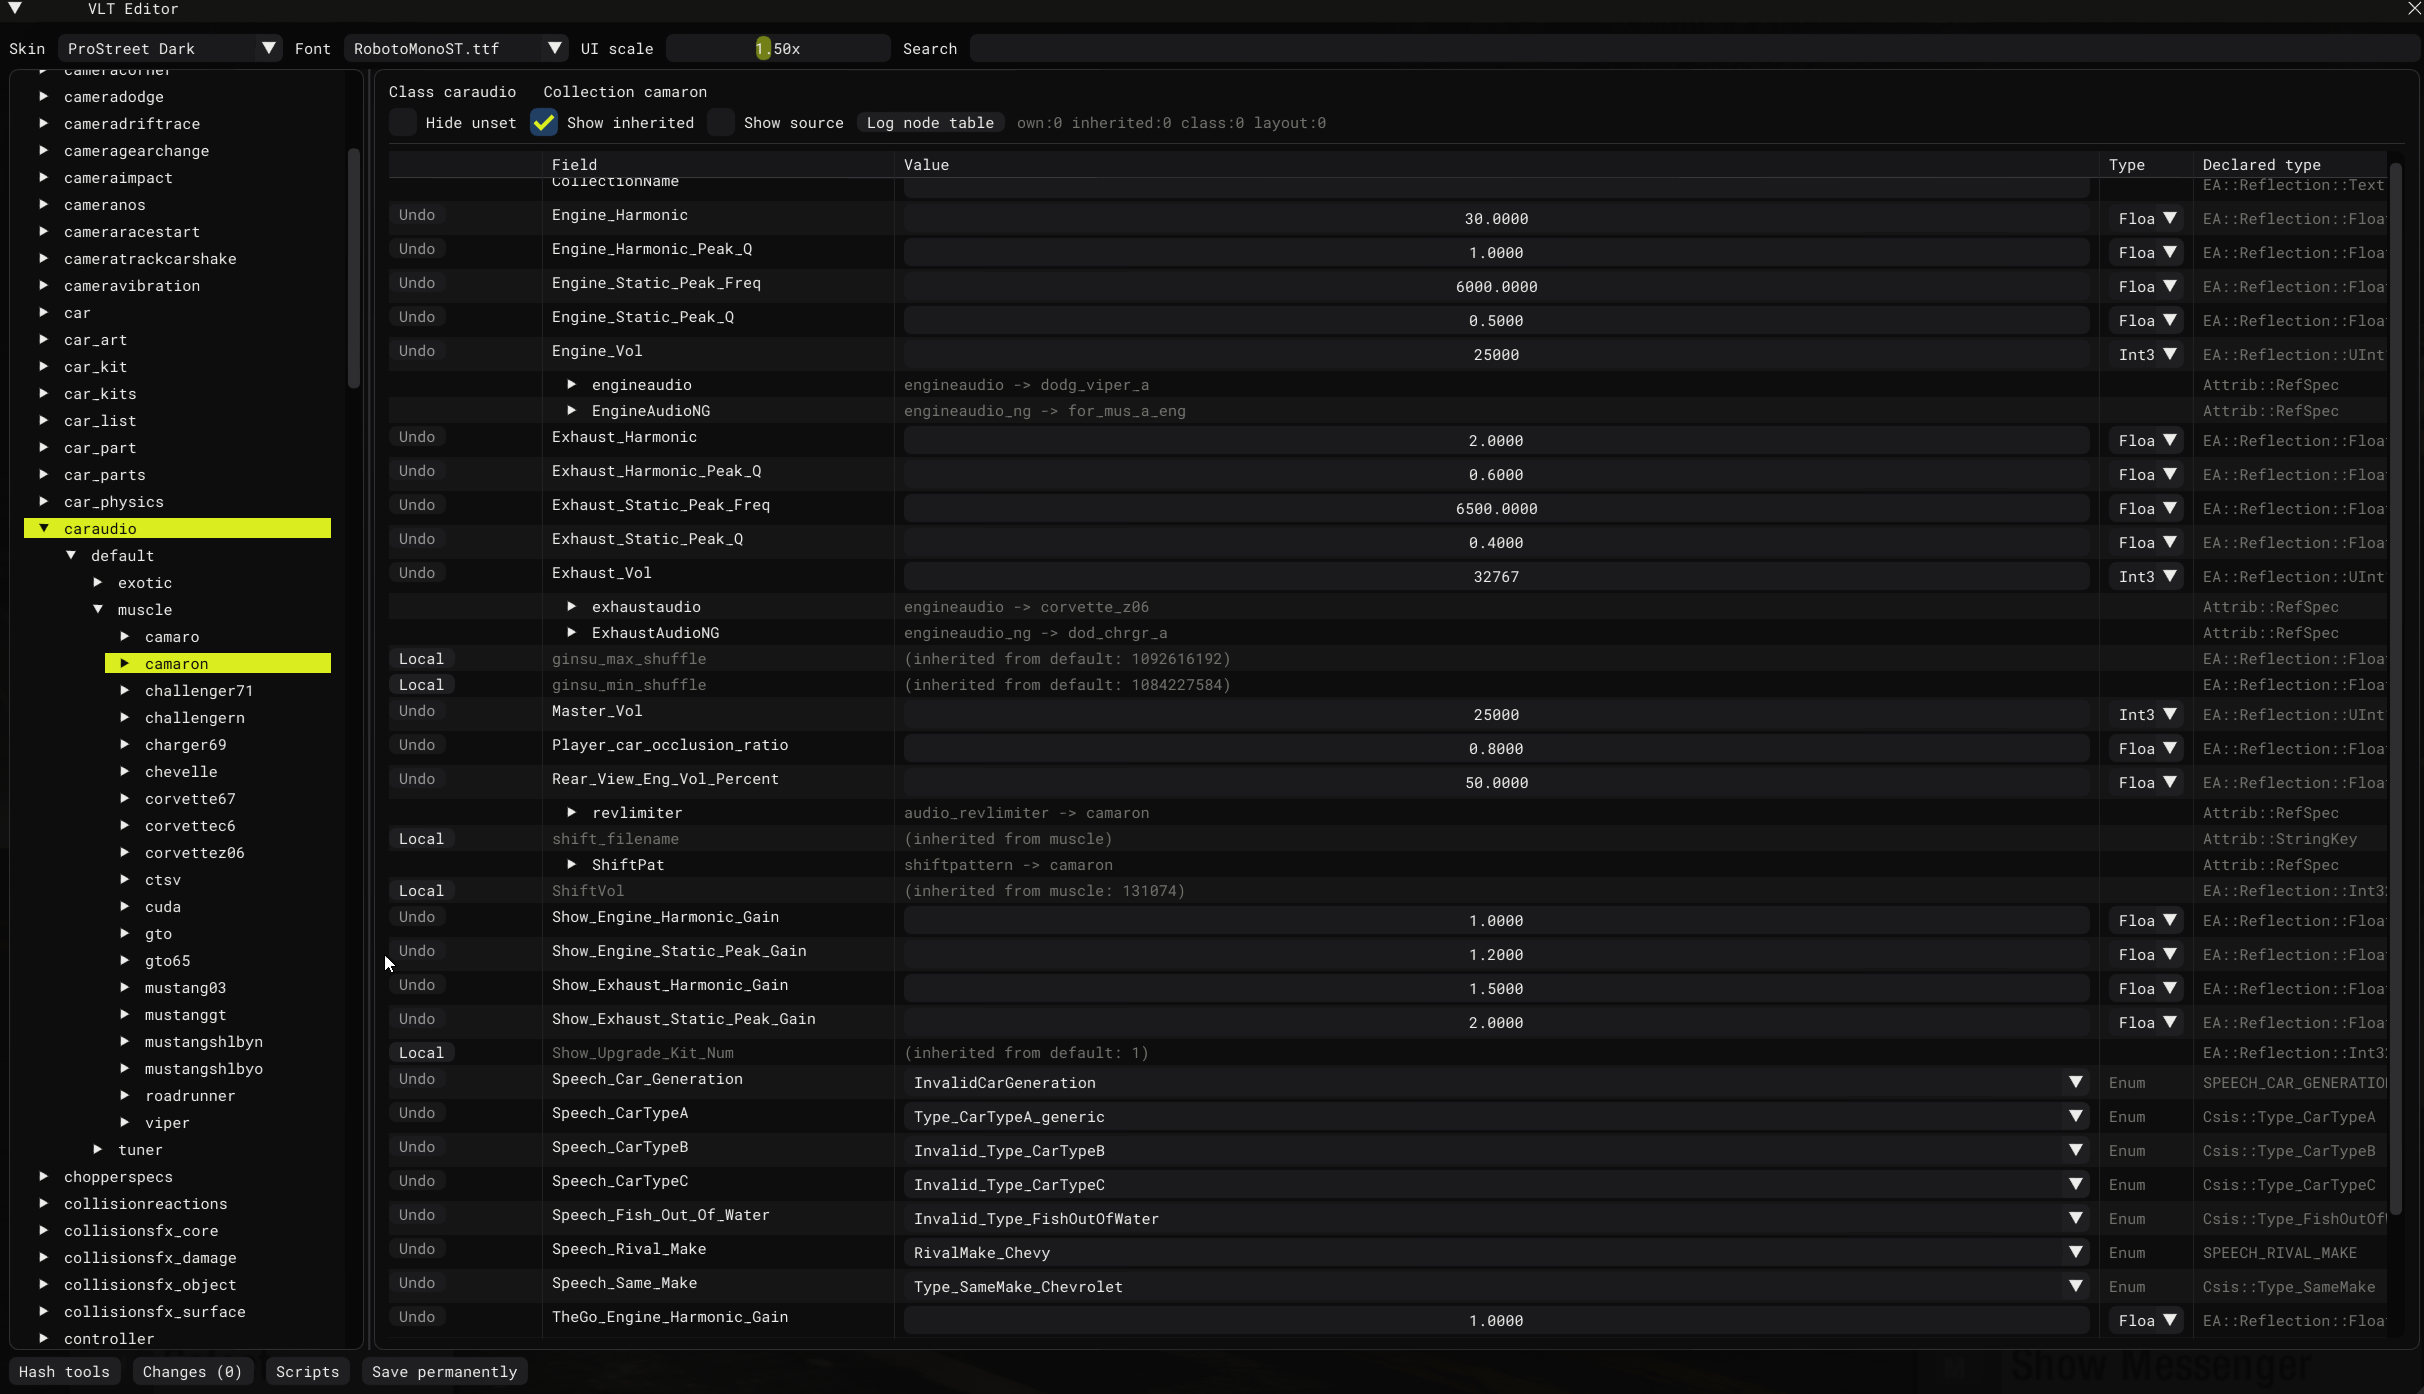The width and height of the screenshot is (2424, 1394).
Task: Toggle Hide unset checkbox
Action: coord(403,123)
